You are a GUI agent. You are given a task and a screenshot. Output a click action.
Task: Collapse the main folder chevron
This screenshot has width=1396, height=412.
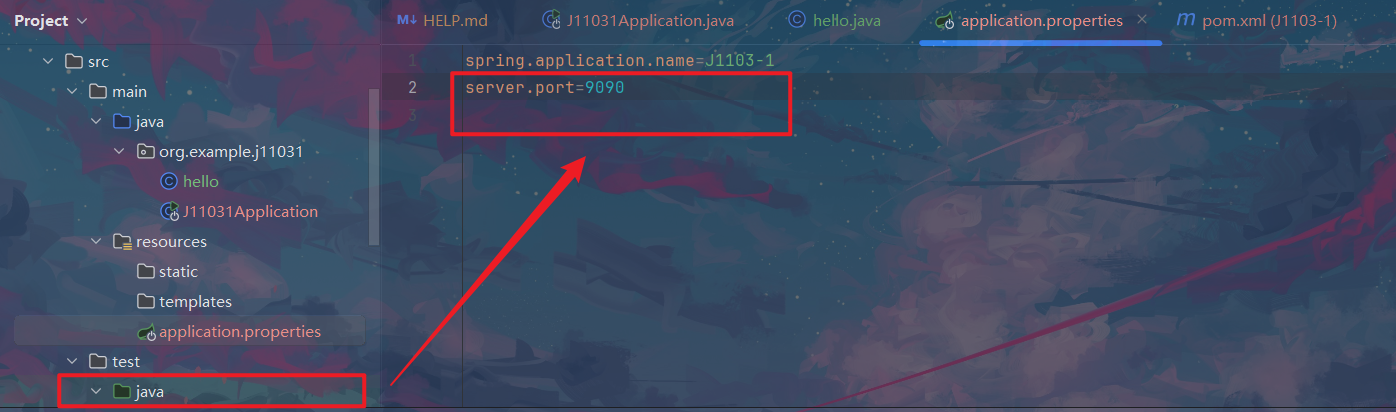click(x=72, y=92)
